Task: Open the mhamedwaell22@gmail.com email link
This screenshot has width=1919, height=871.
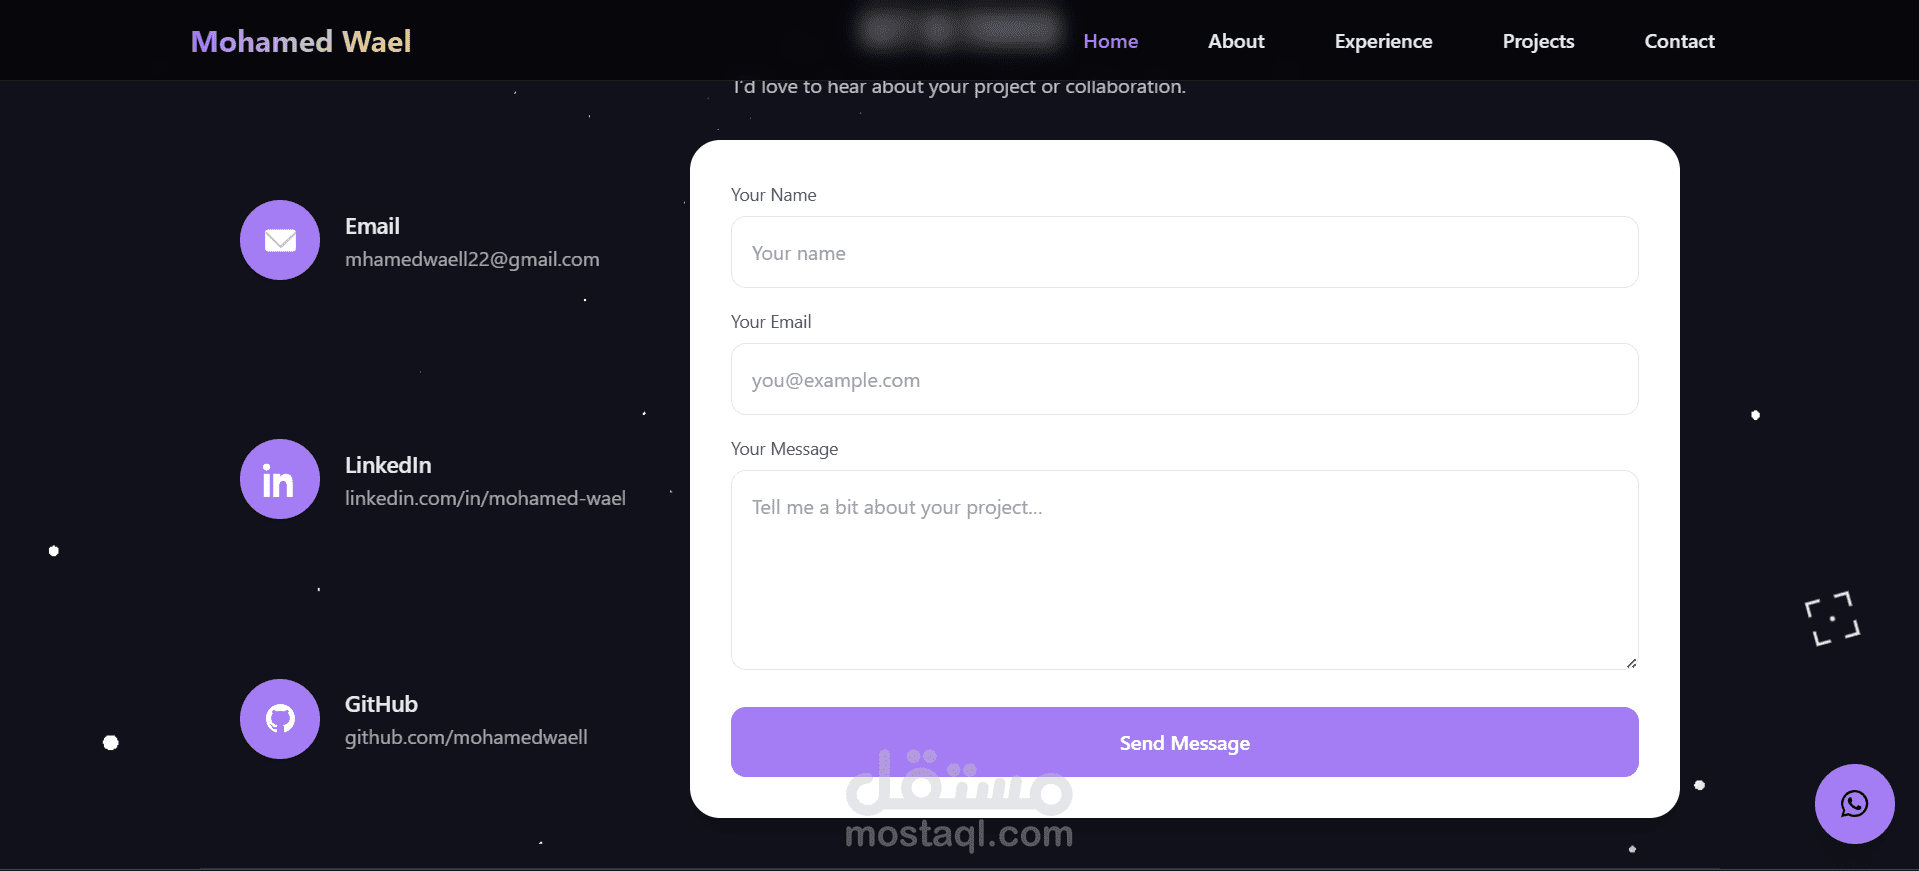Action: point(472,259)
